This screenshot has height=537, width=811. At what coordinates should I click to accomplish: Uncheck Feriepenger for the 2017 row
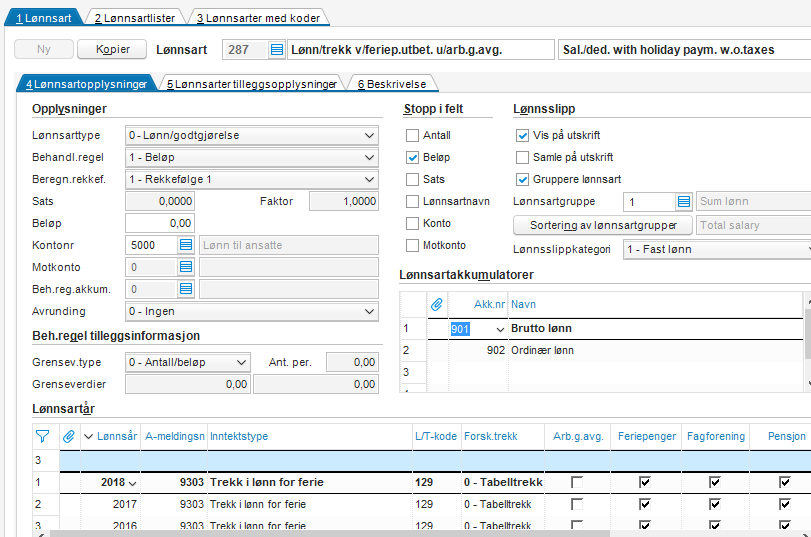(644, 504)
